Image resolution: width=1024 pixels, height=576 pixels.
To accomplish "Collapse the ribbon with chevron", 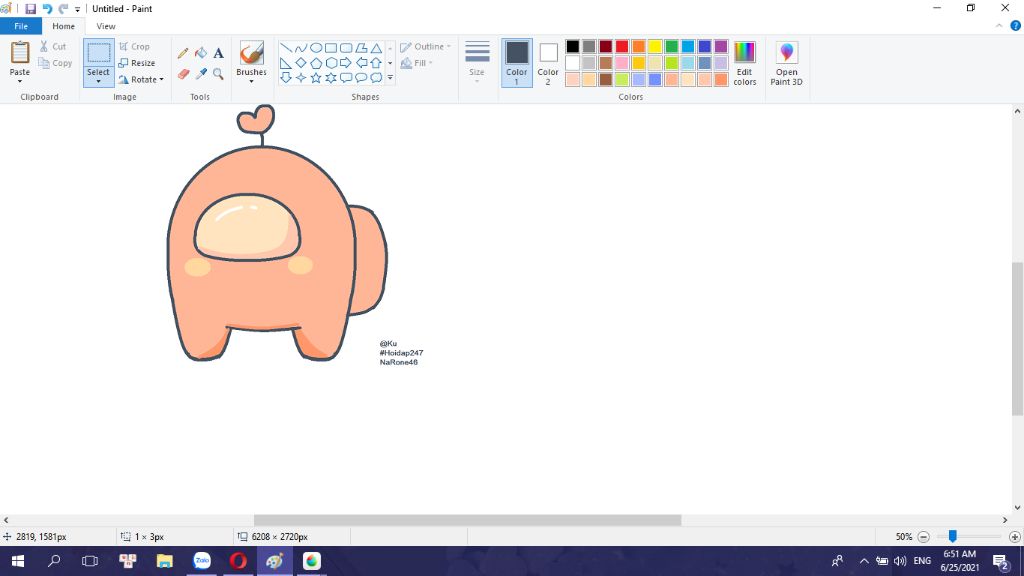I will [x=999, y=26].
